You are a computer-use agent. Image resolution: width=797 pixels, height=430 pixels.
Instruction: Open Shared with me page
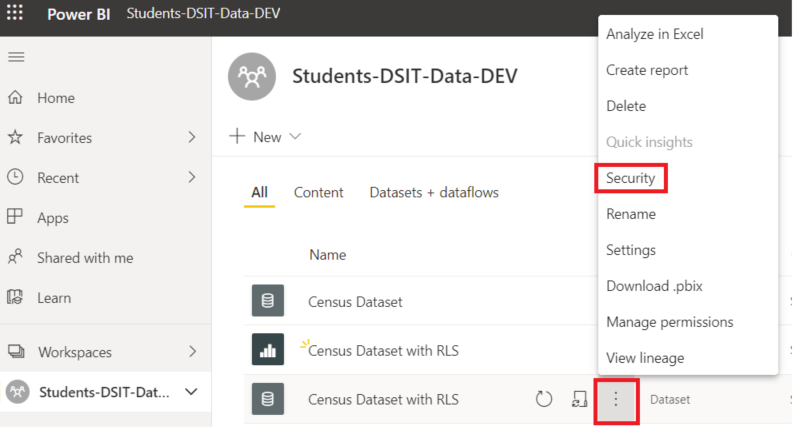[x=85, y=258]
